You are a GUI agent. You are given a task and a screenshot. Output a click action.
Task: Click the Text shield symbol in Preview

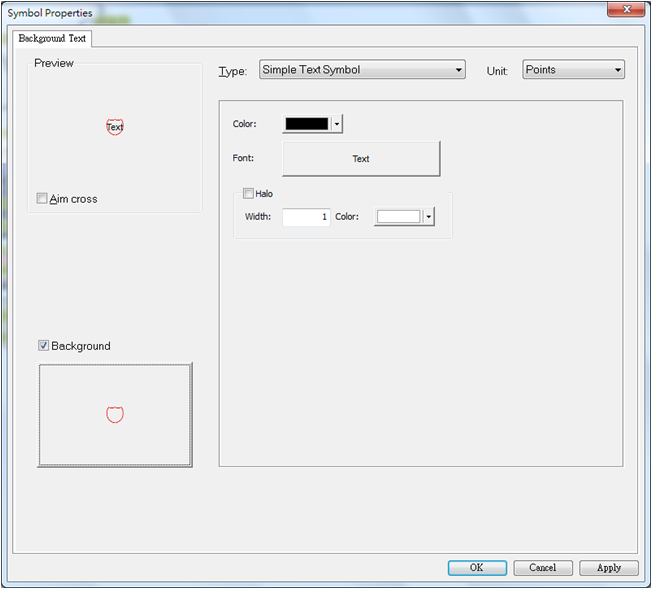click(115, 127)
